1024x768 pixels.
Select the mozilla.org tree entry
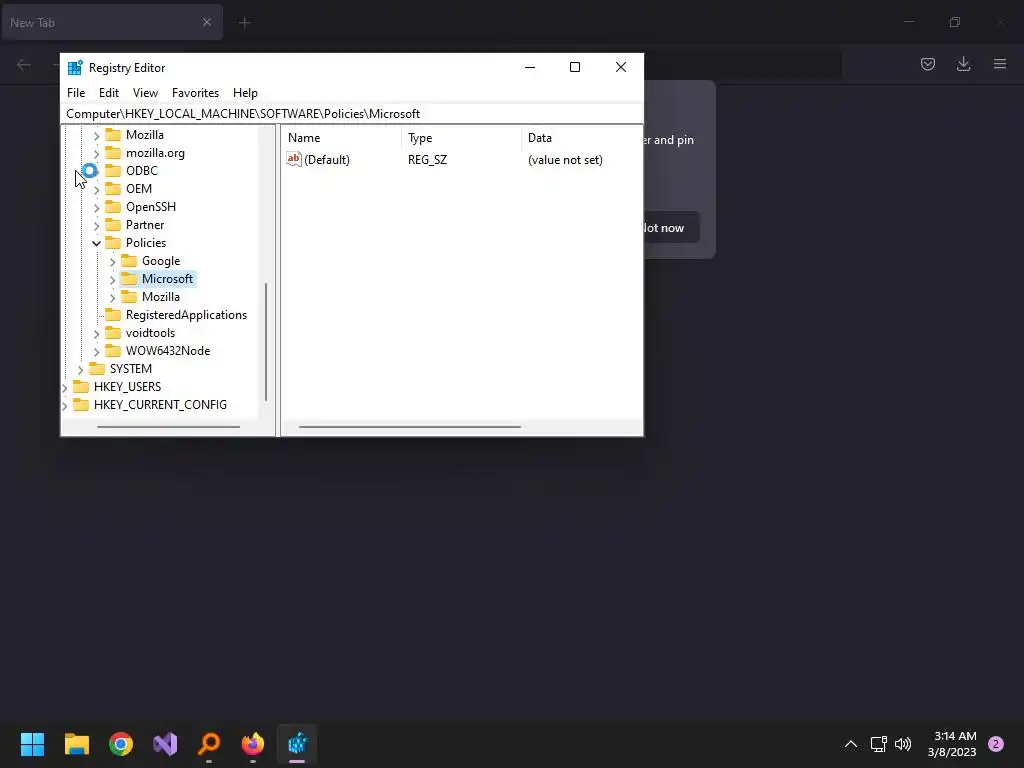(x=155, y=153)
